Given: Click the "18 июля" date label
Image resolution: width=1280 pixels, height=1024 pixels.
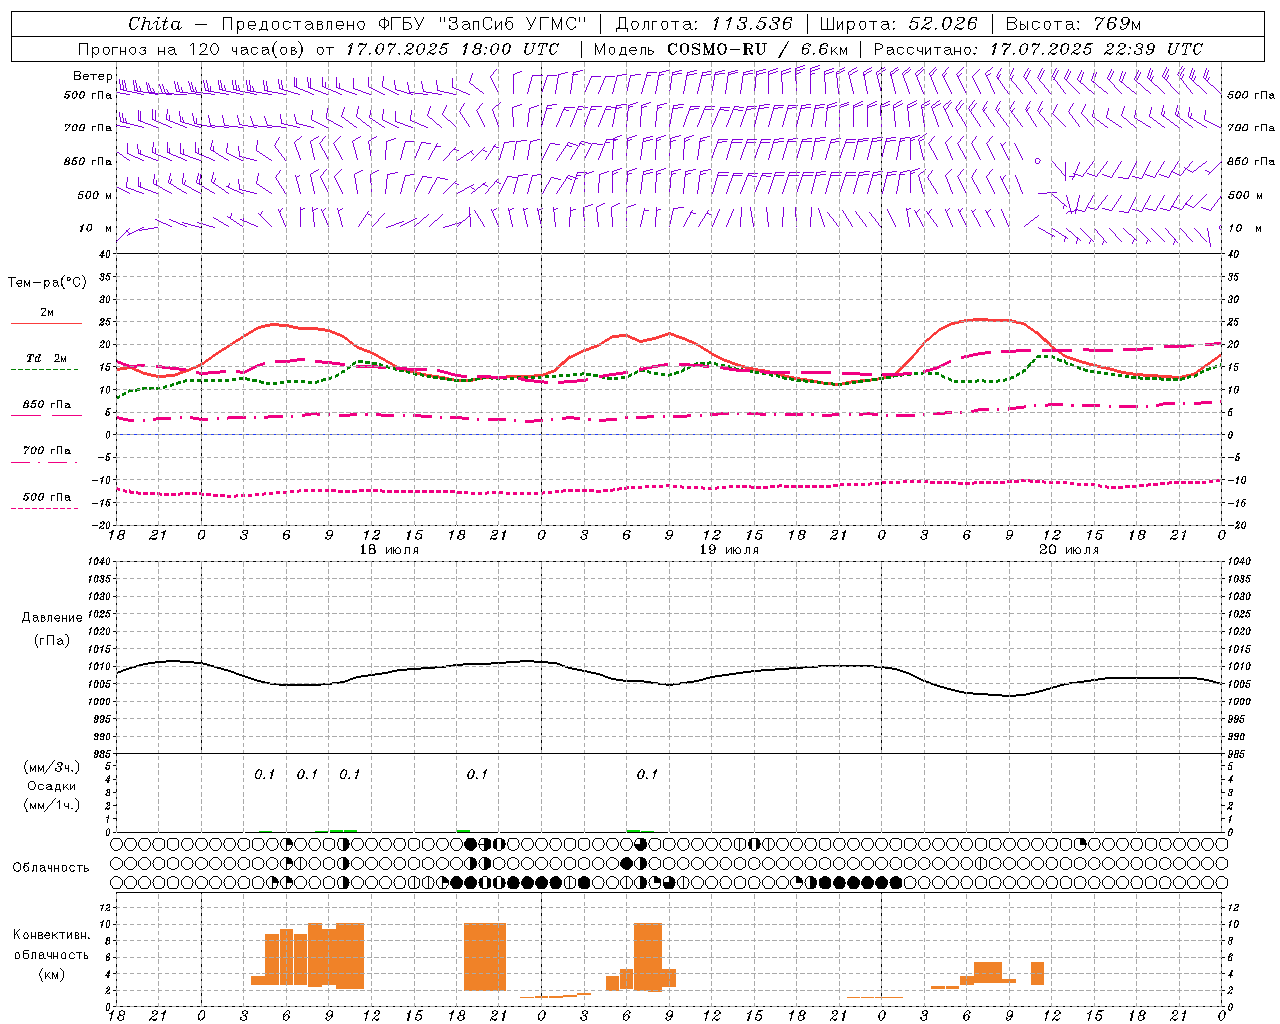Looking at the screenshot, I should 389,550.
